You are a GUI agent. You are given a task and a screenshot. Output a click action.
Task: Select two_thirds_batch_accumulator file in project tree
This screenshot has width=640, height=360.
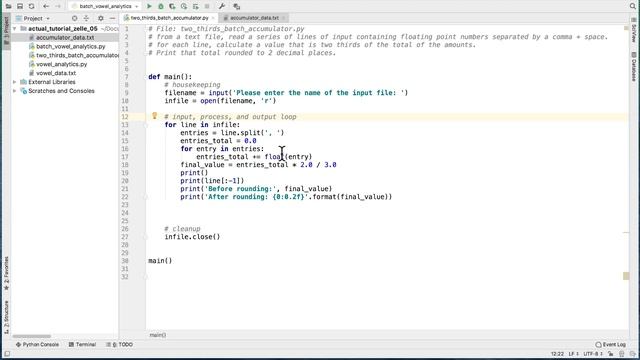tap(74, 55)
